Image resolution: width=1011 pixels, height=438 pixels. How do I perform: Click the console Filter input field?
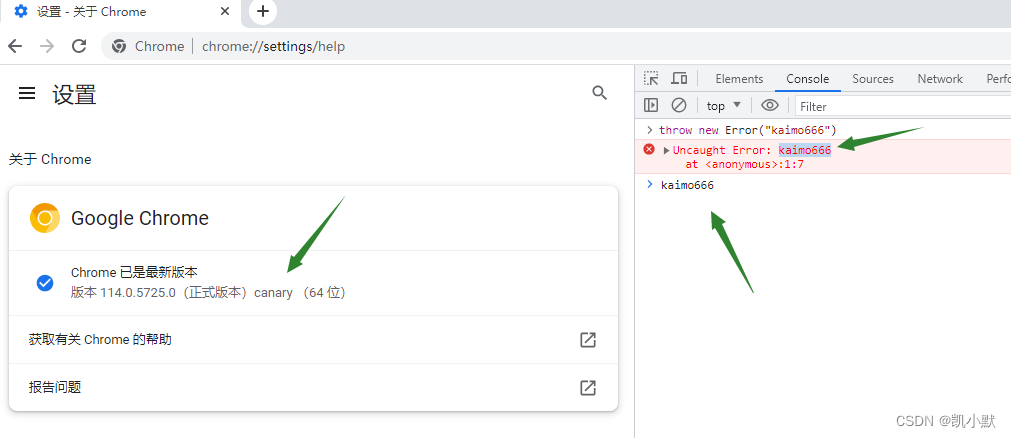(903, 106)
